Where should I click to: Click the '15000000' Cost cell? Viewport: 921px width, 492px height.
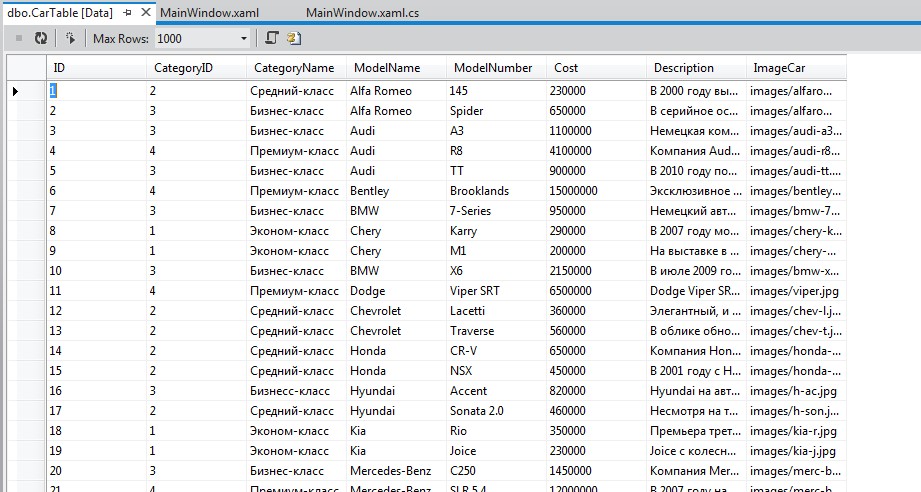tap(596, 191)
